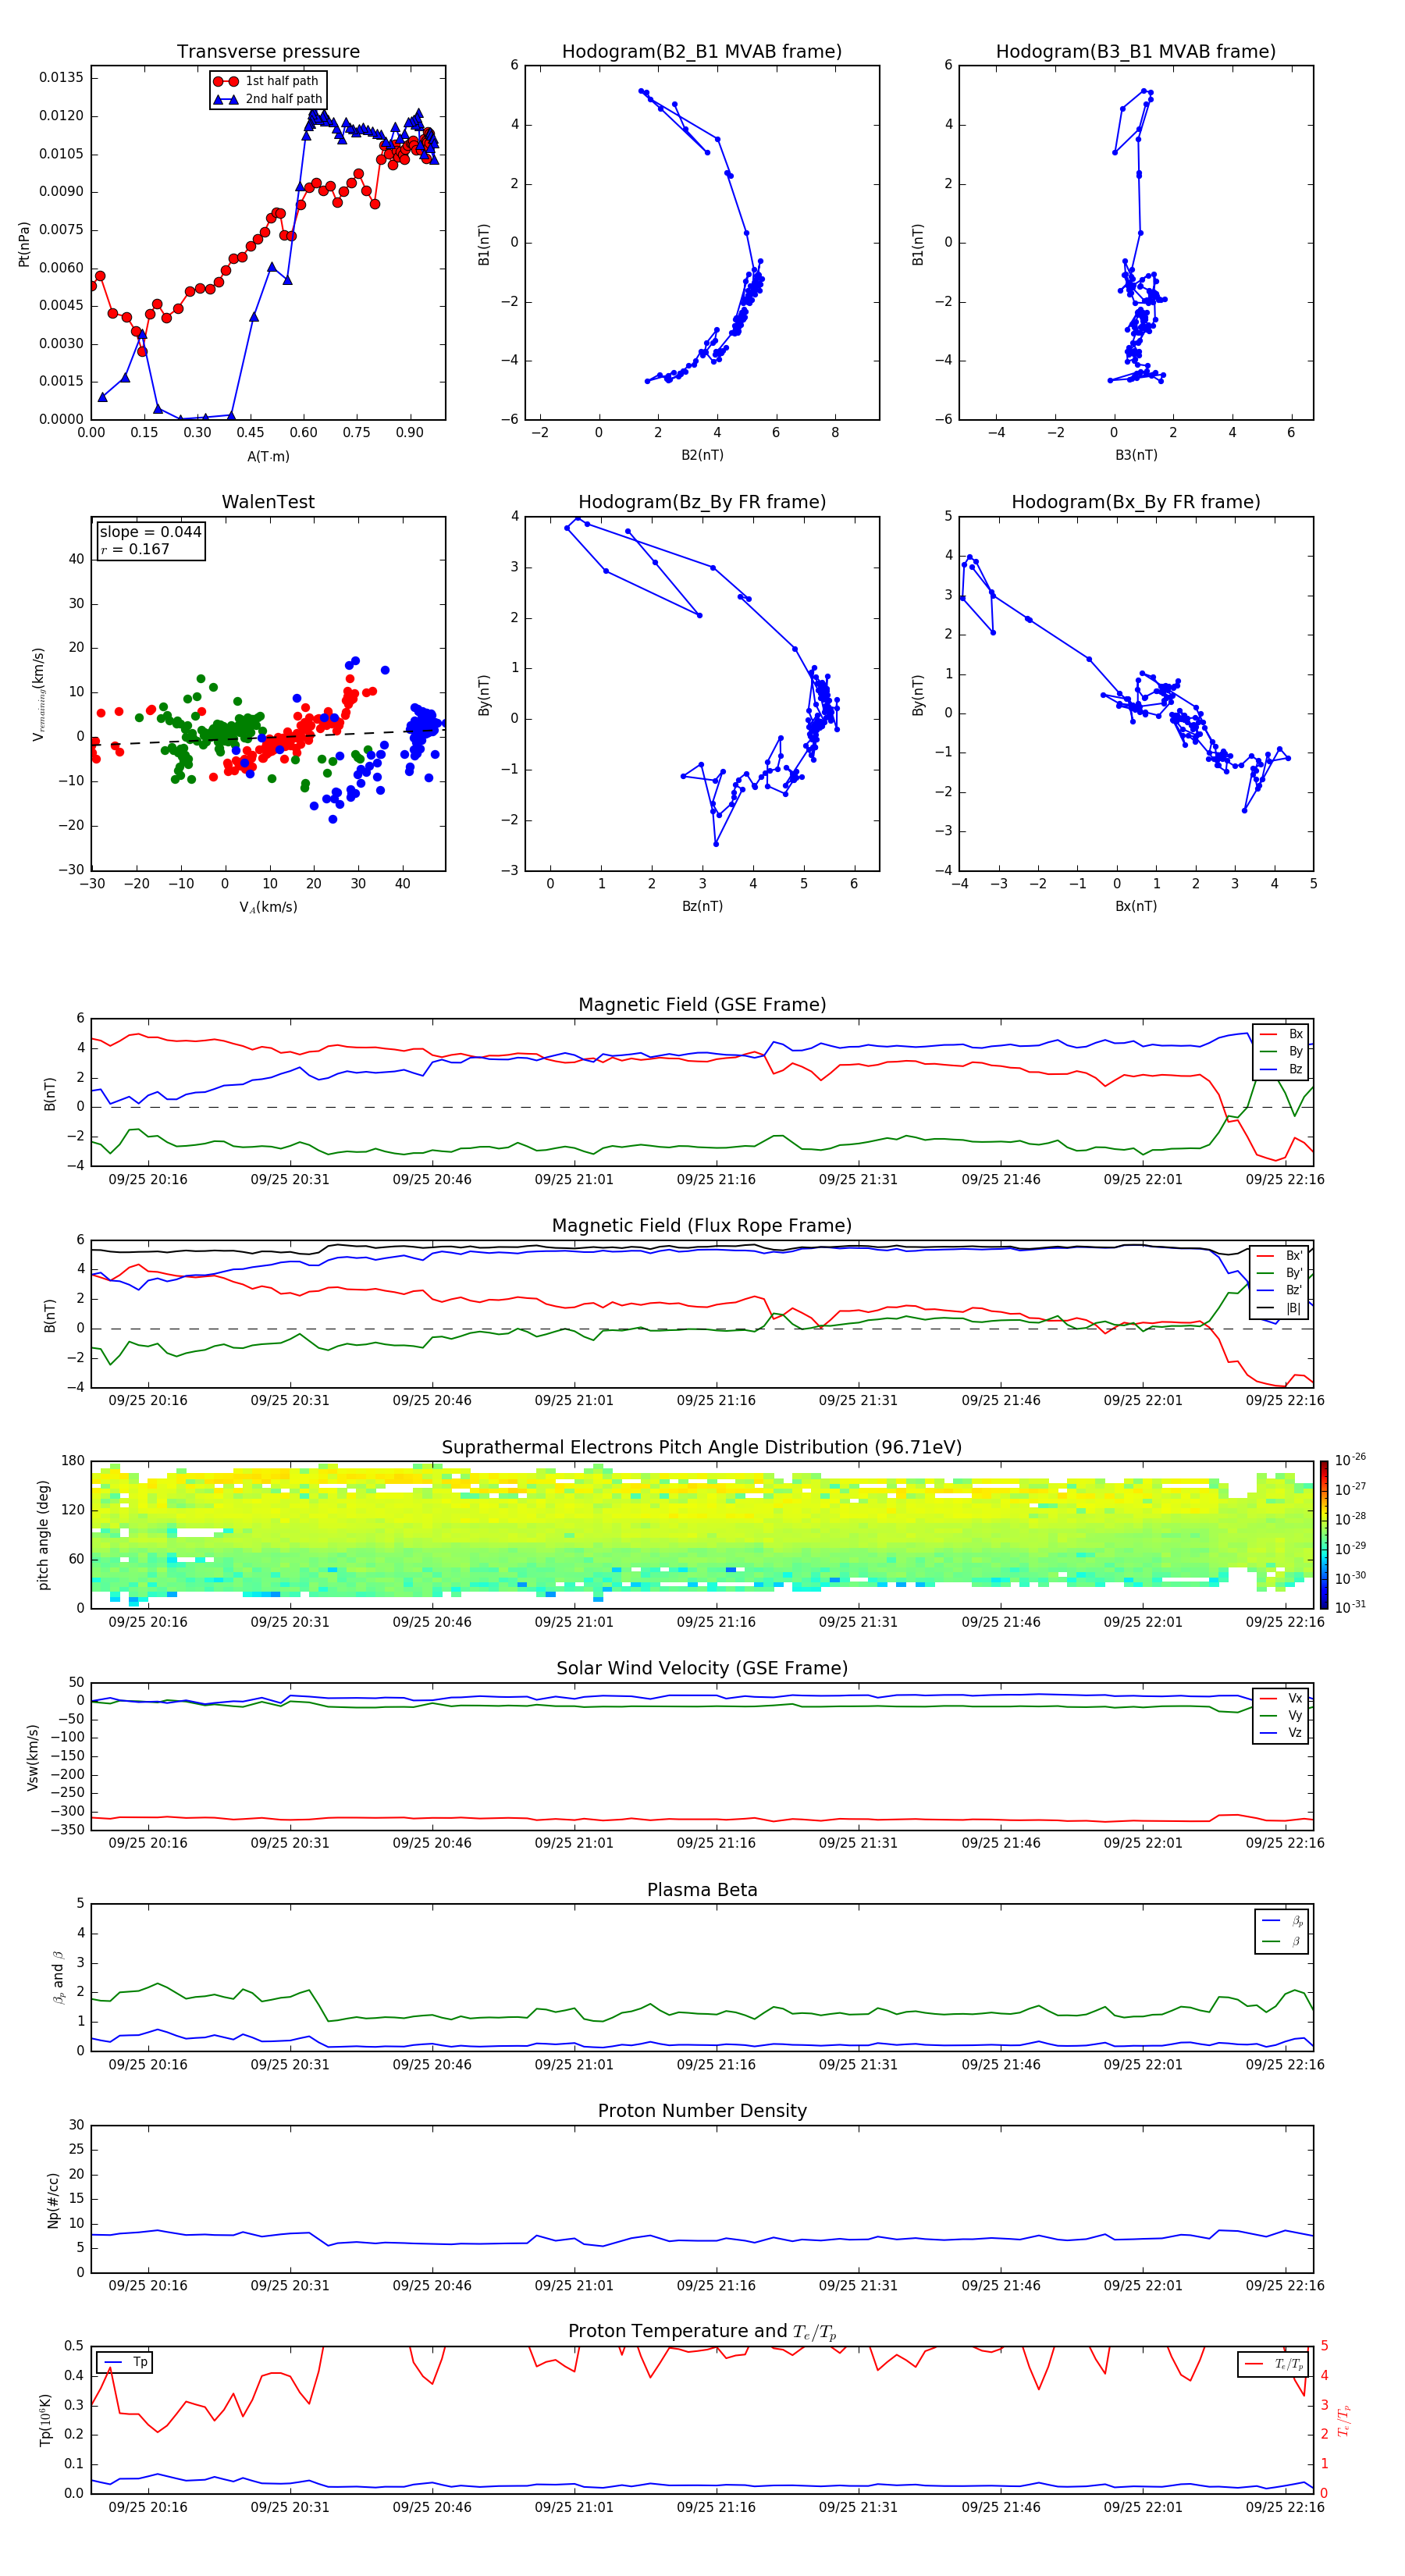Click the "slope = 0.044" annotation
1405x2576 pixels.
coord(150,532)
